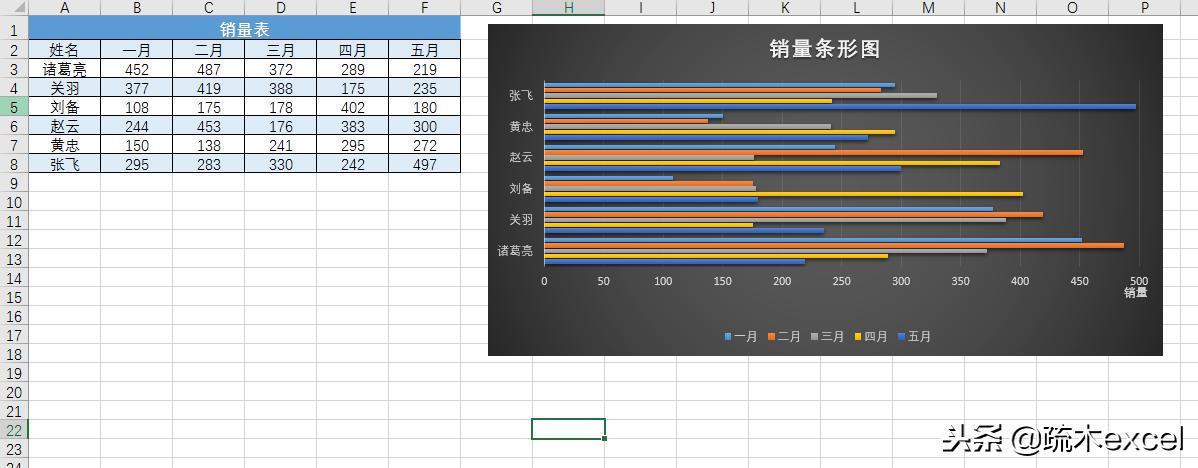The image size is (1198, 468).
Task: Click the 500 tick label on the chart axis
Action: tap(1138, 281)
